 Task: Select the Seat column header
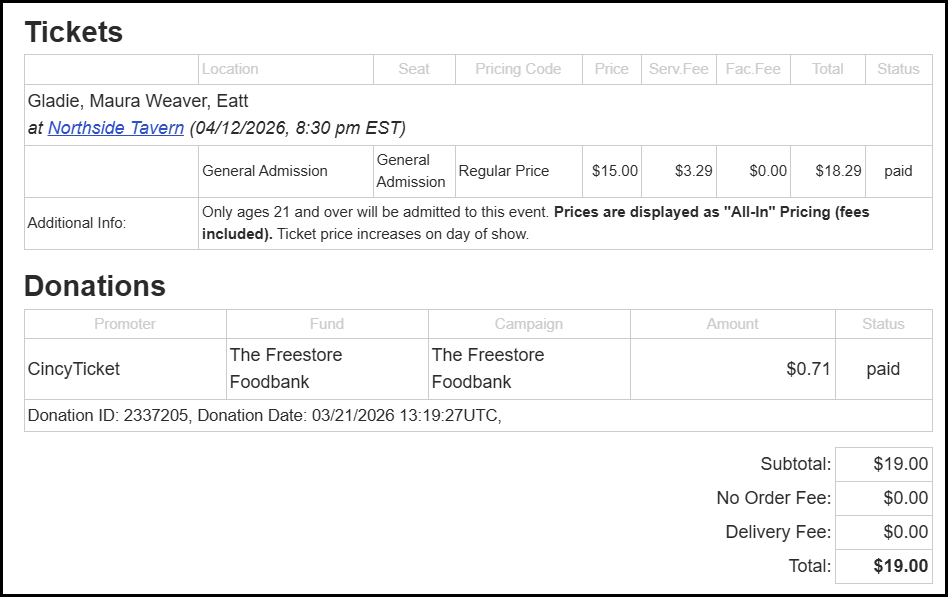(x=414, y=69)
